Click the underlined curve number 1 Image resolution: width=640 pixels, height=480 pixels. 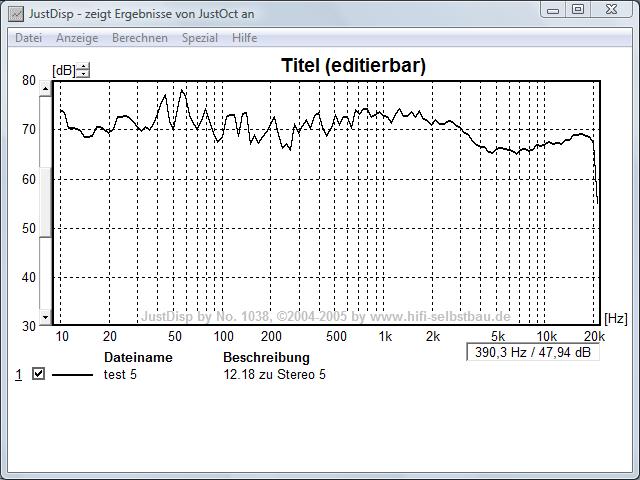18,375
